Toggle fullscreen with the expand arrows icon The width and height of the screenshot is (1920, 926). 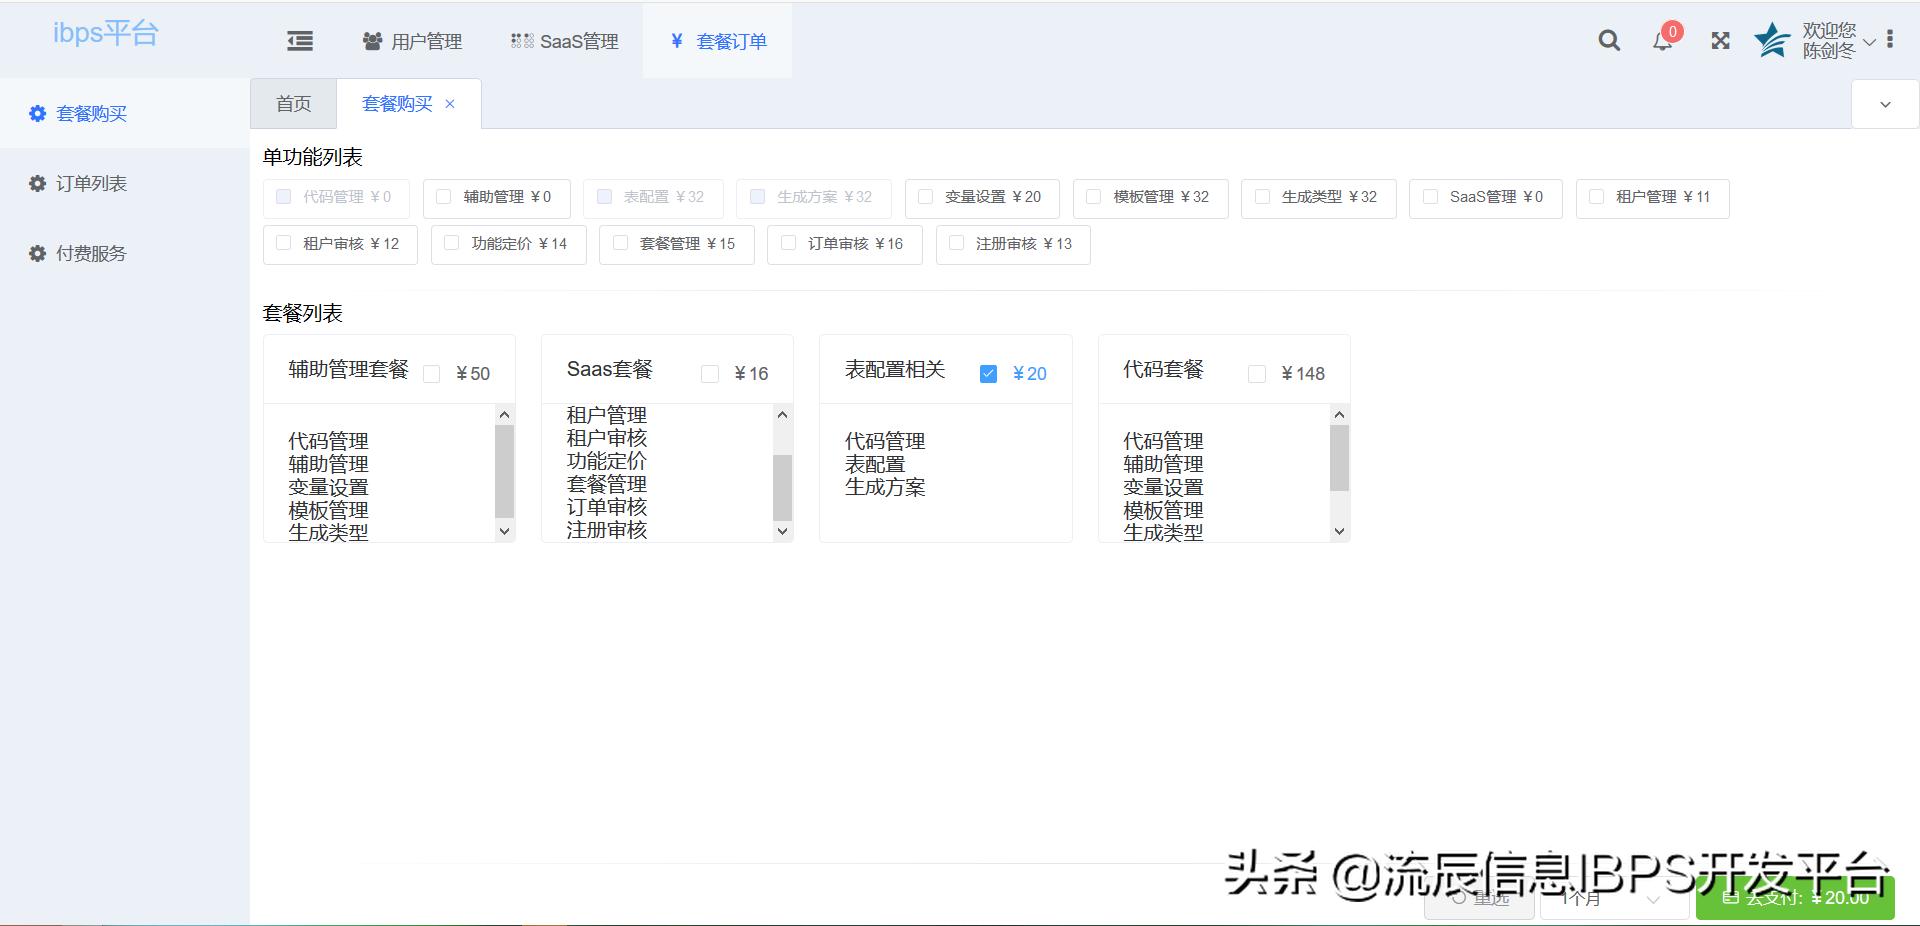1720,41
